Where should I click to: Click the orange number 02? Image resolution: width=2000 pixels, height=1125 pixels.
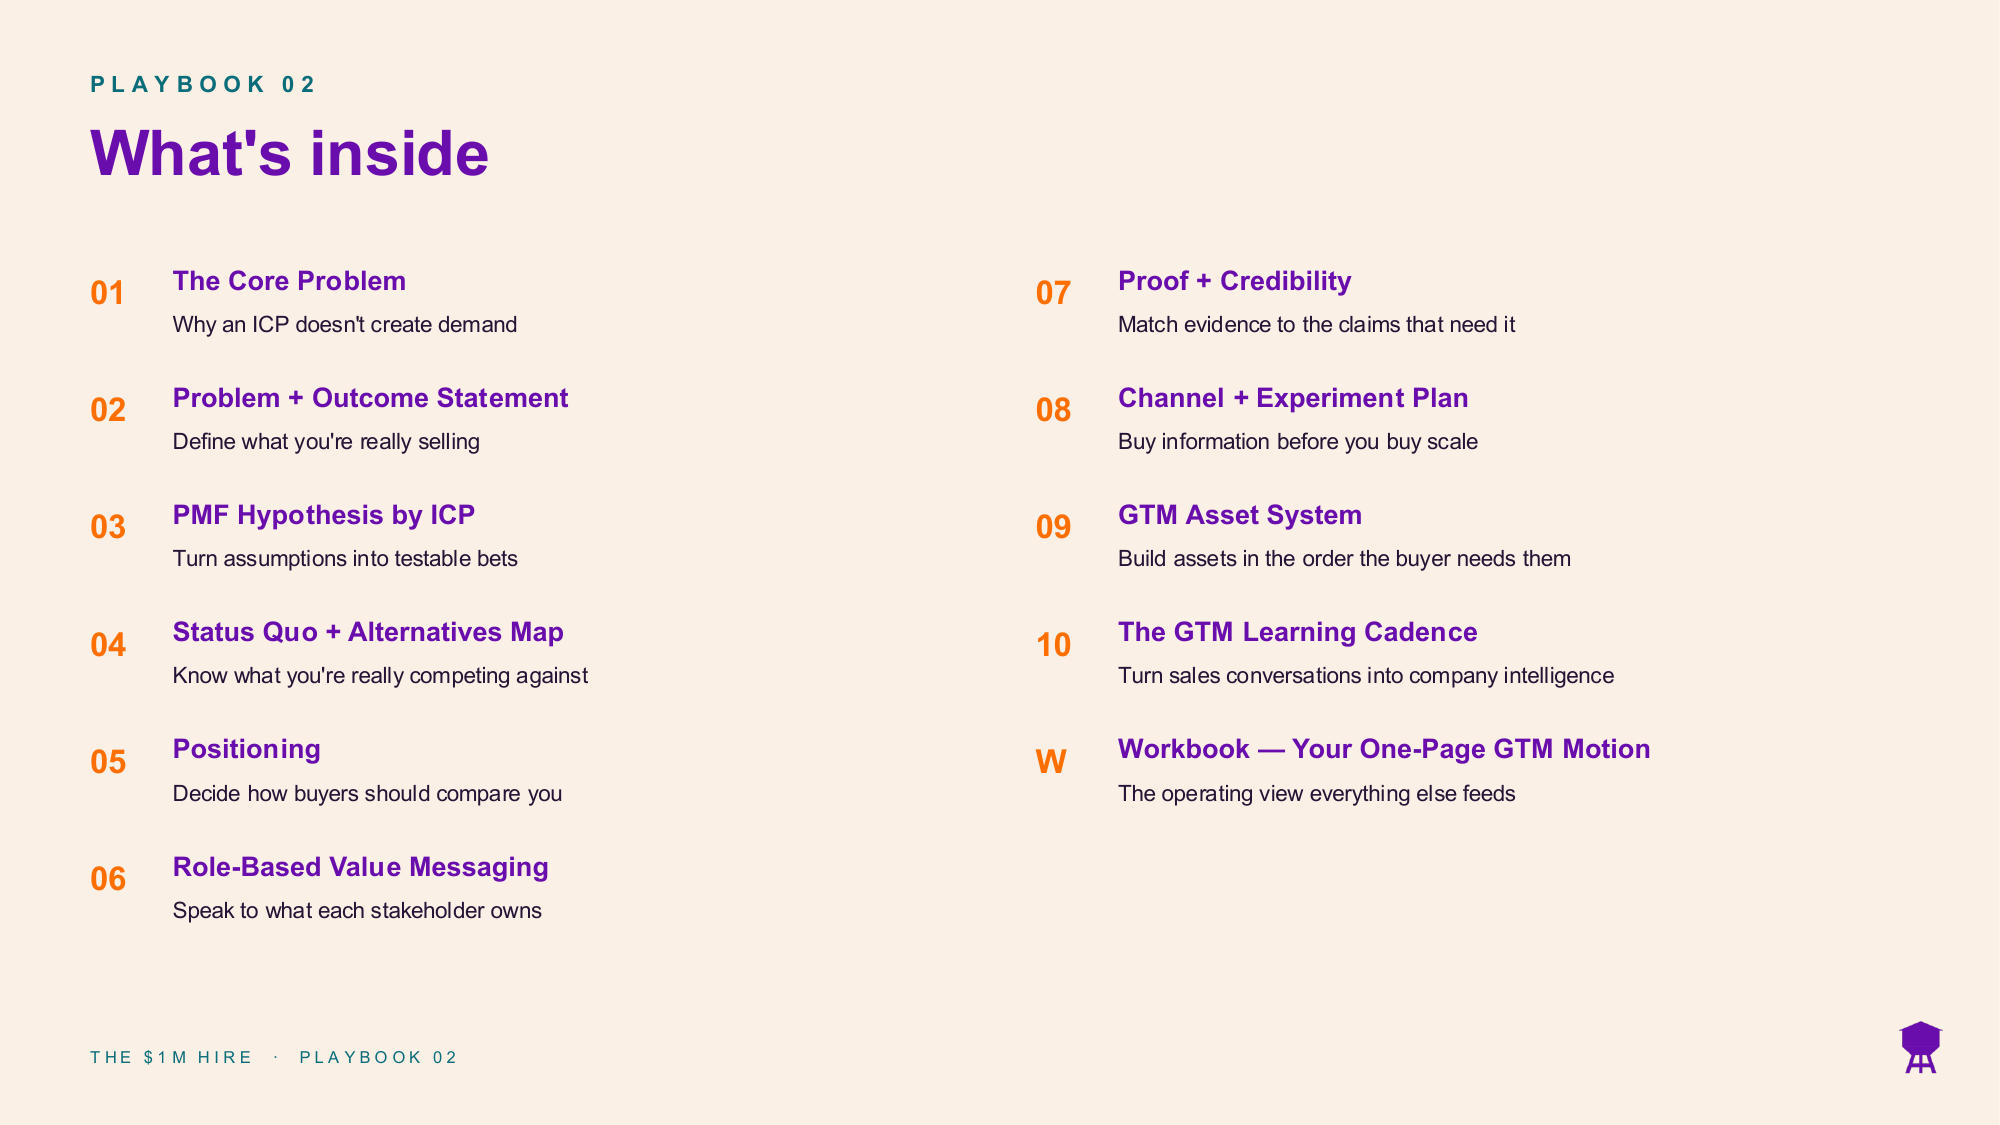108,410
